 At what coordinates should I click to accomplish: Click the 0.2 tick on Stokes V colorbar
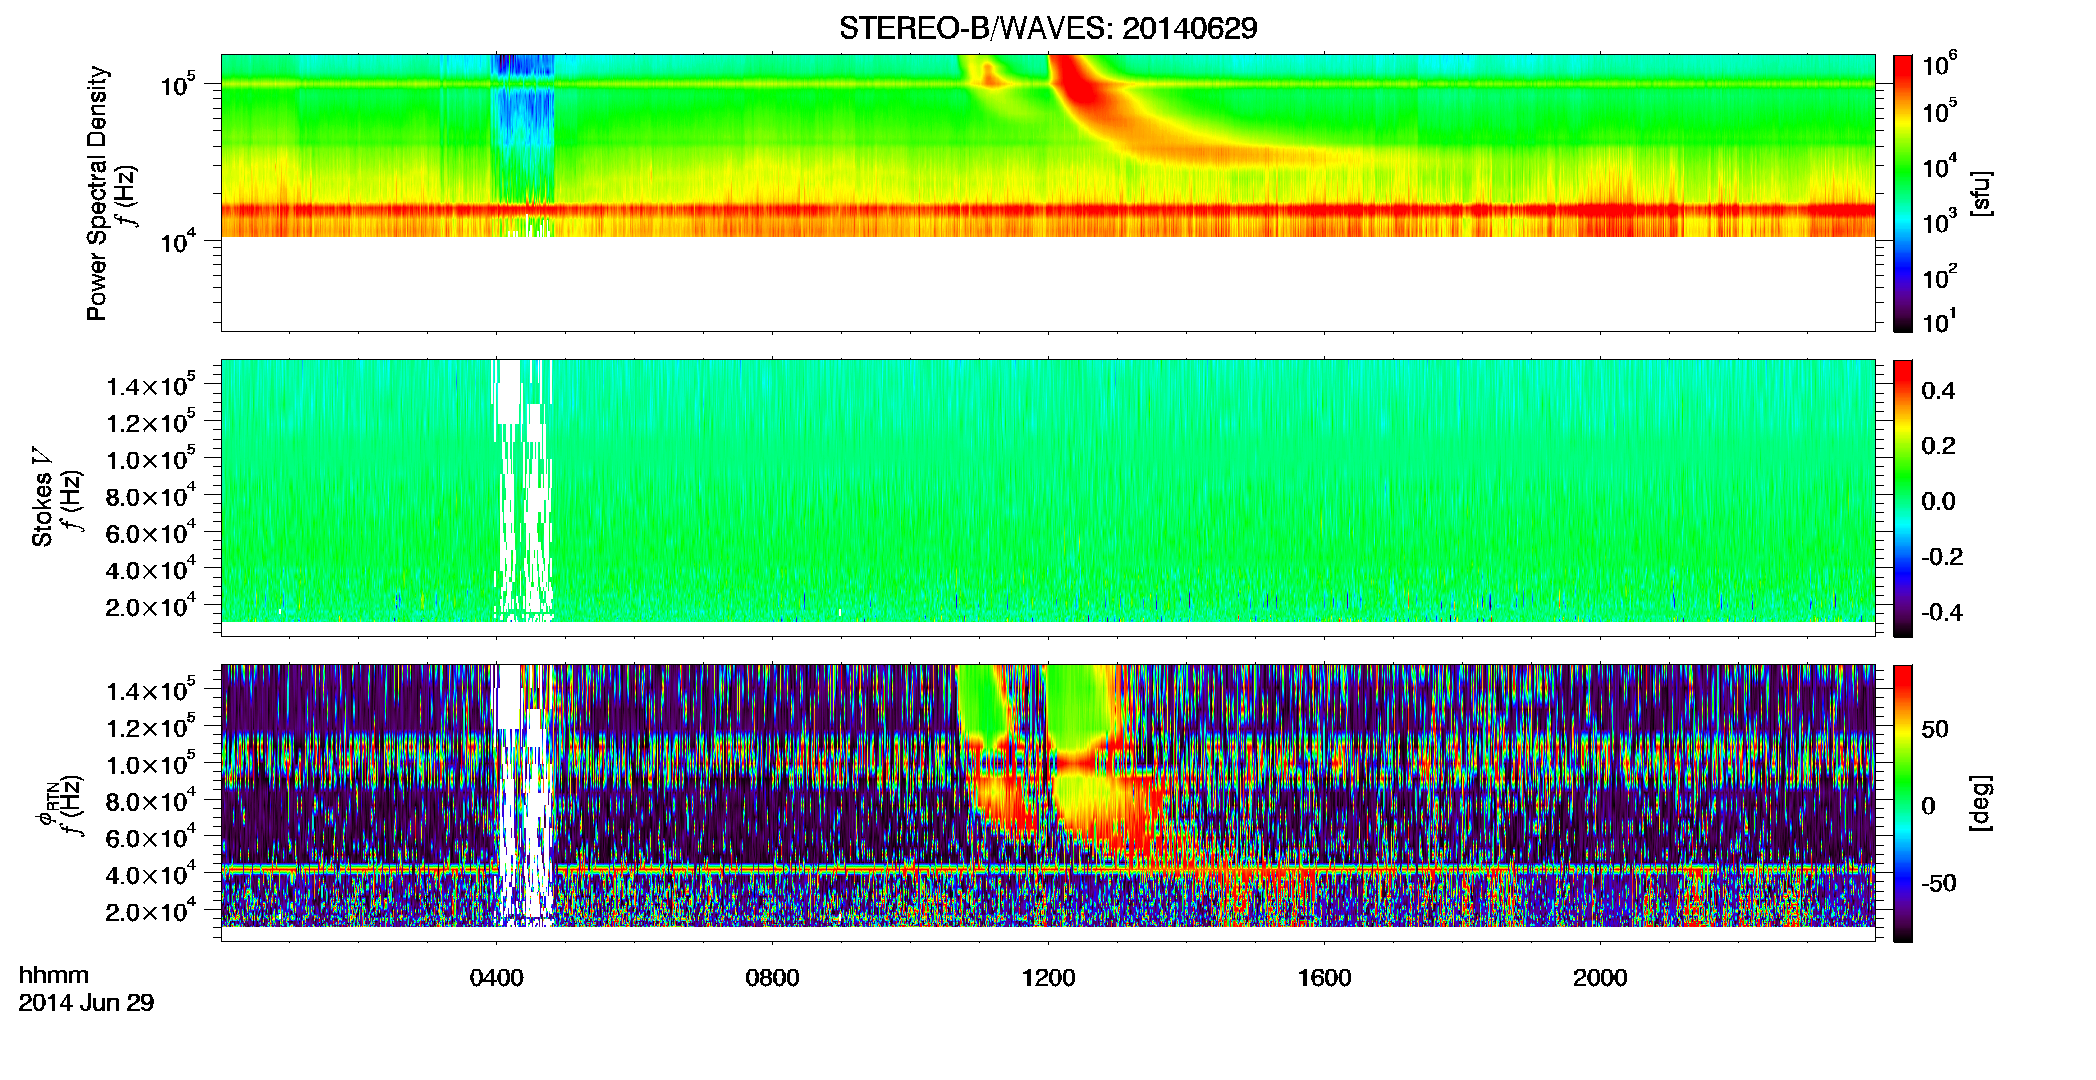(x=1937, y=446)
